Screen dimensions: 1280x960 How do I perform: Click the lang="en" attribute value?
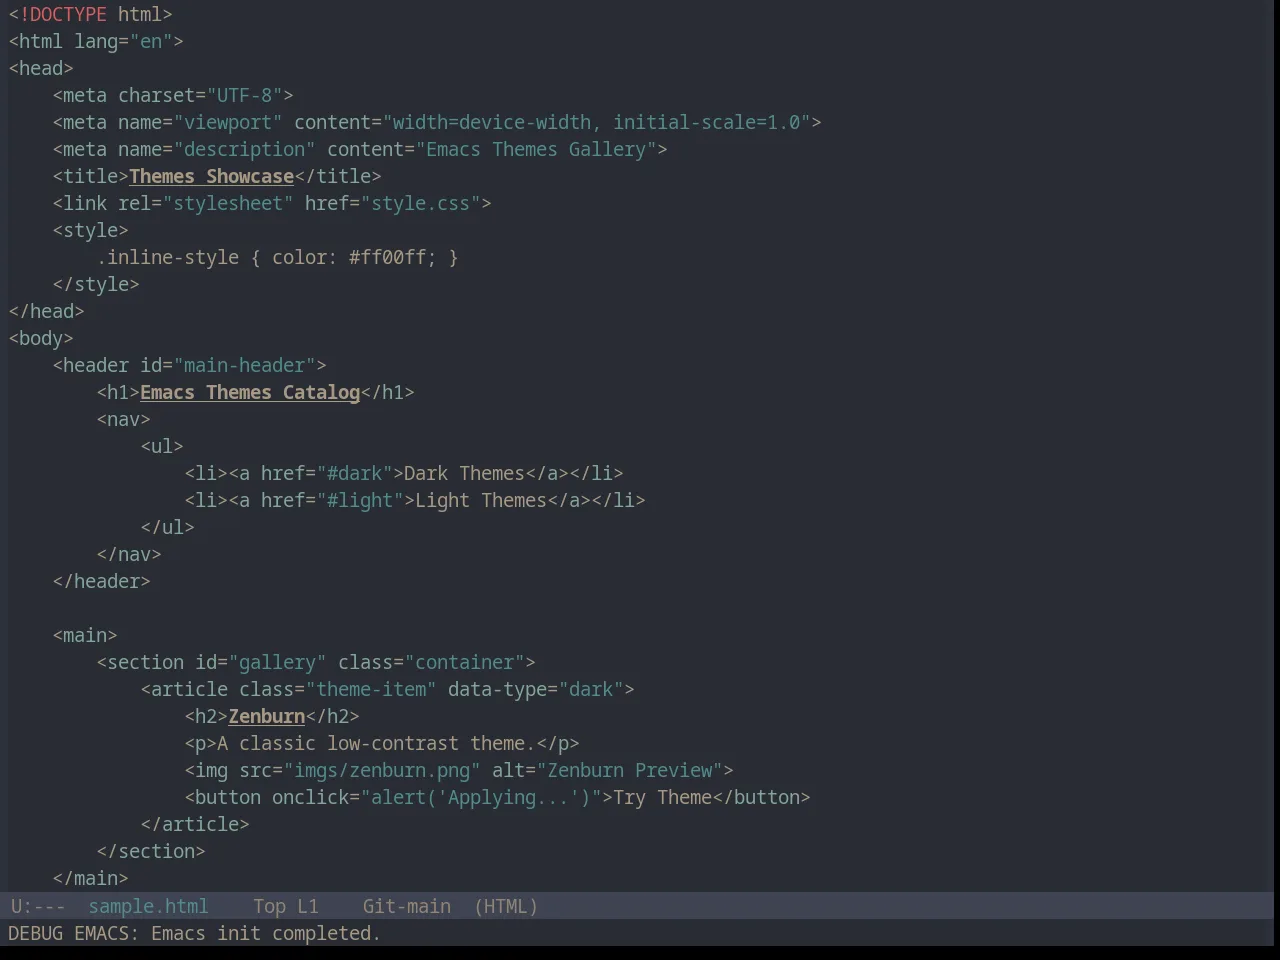pos(151,41)
